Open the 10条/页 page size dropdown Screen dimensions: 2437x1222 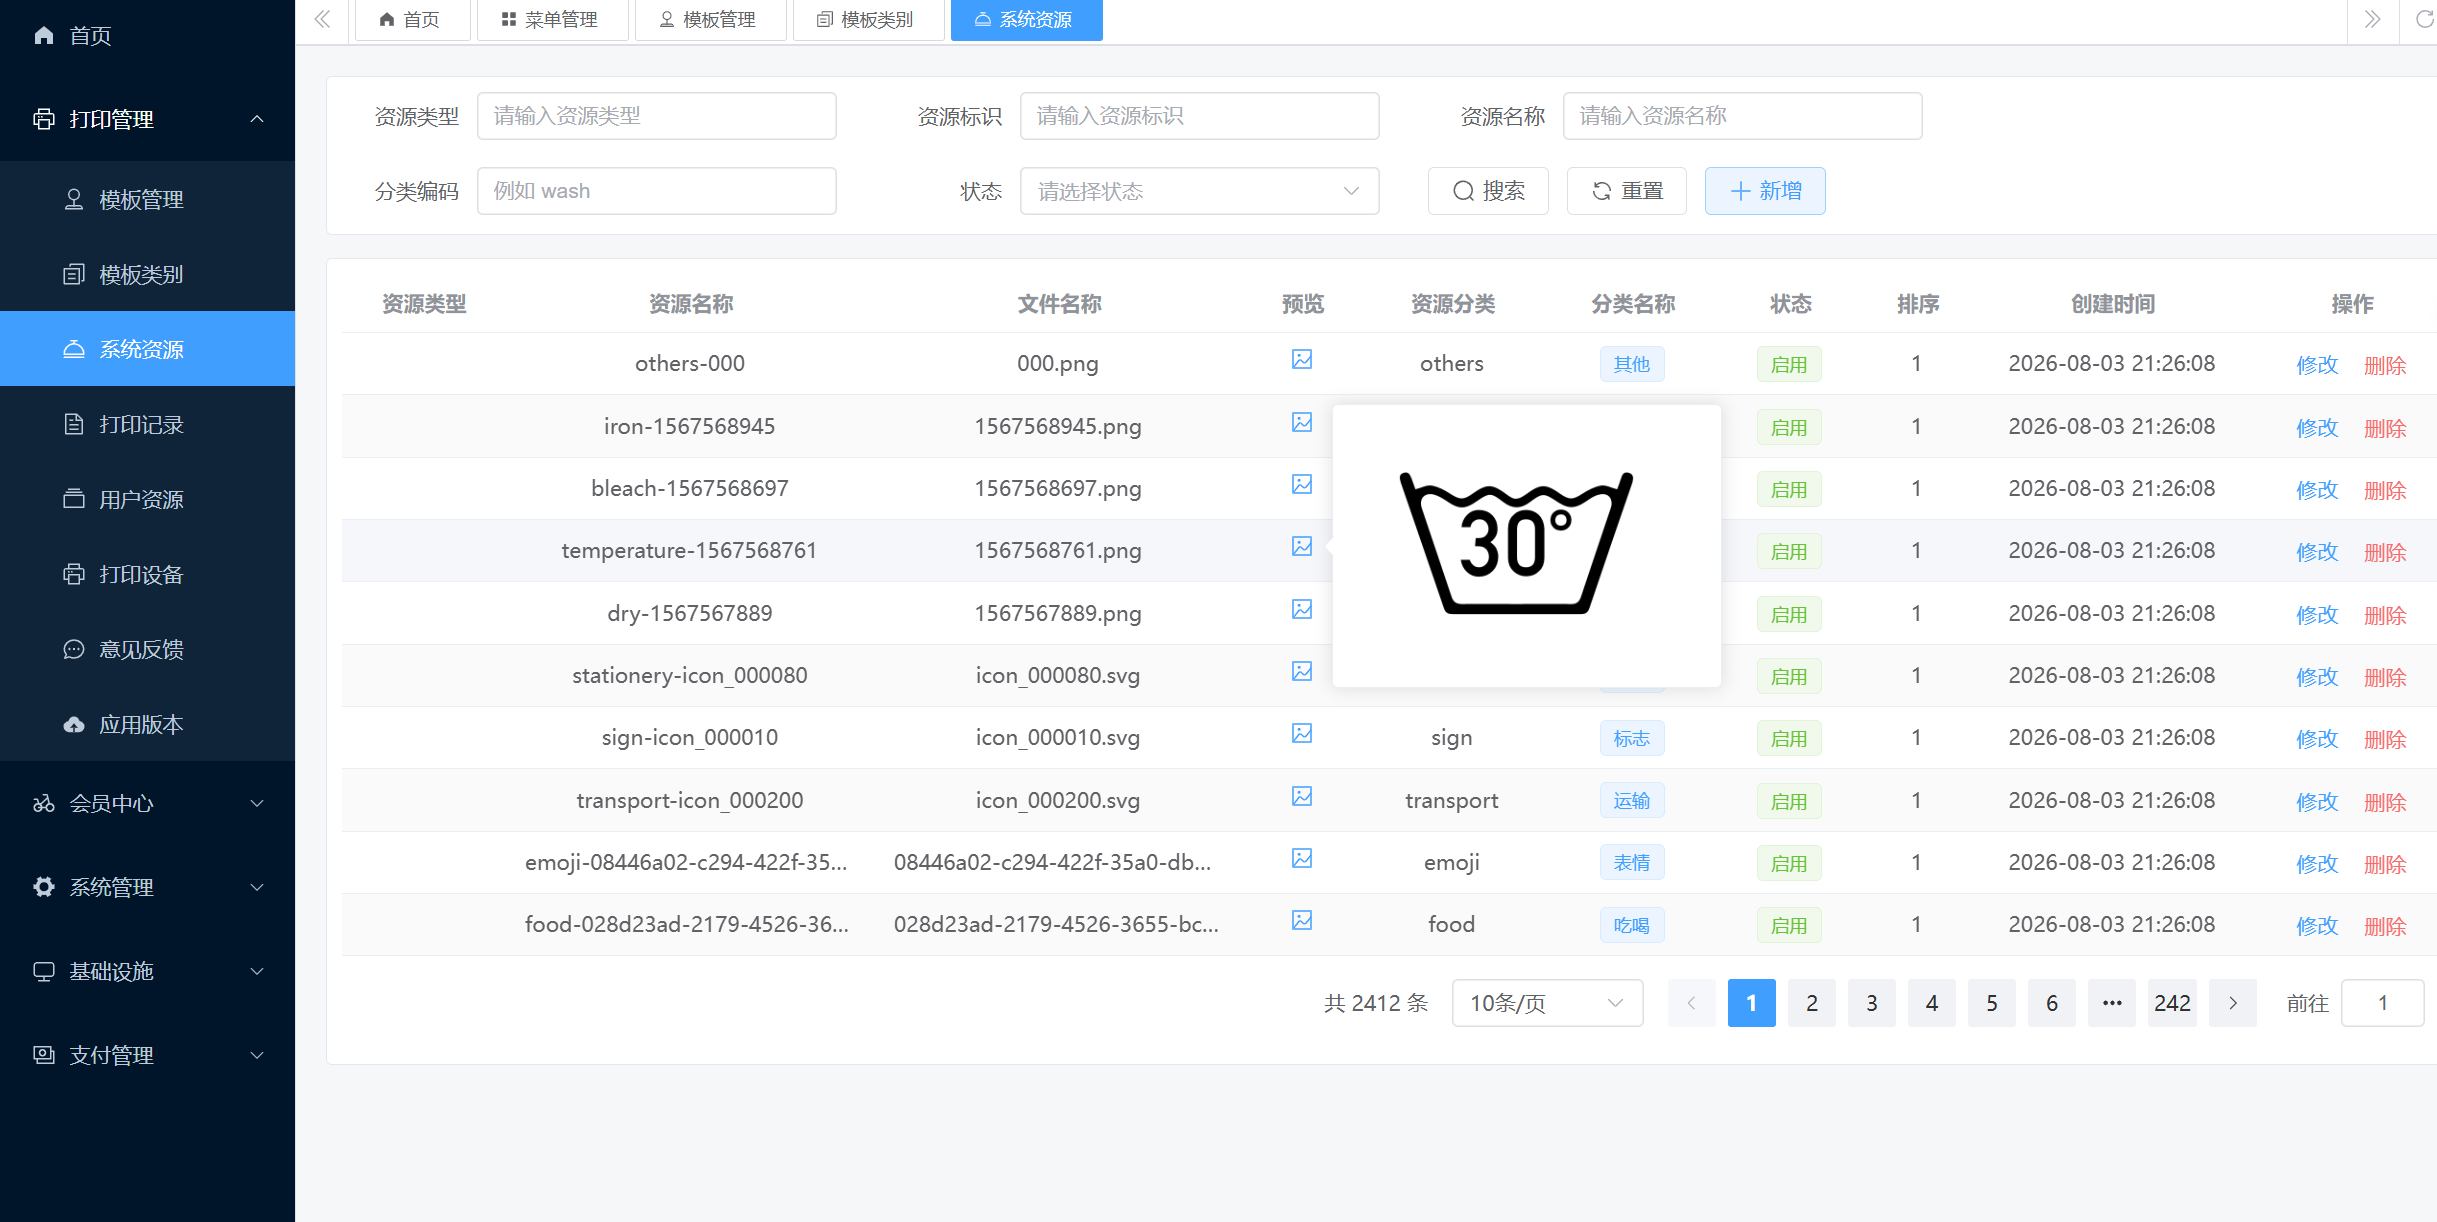(1547, 1003)
